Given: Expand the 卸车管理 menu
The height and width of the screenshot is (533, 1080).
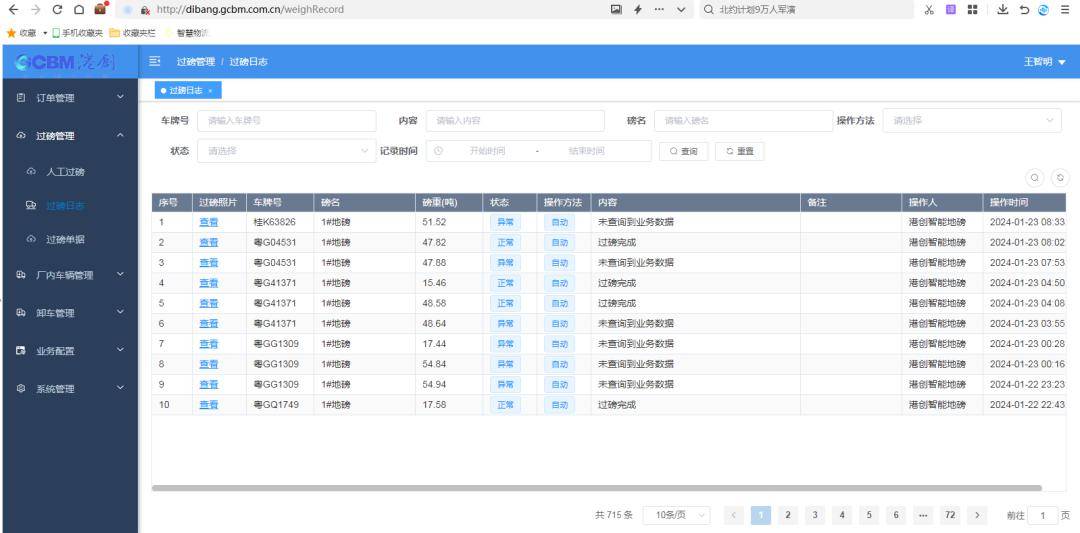Looking at the screenshot, I should pos(69,313).
